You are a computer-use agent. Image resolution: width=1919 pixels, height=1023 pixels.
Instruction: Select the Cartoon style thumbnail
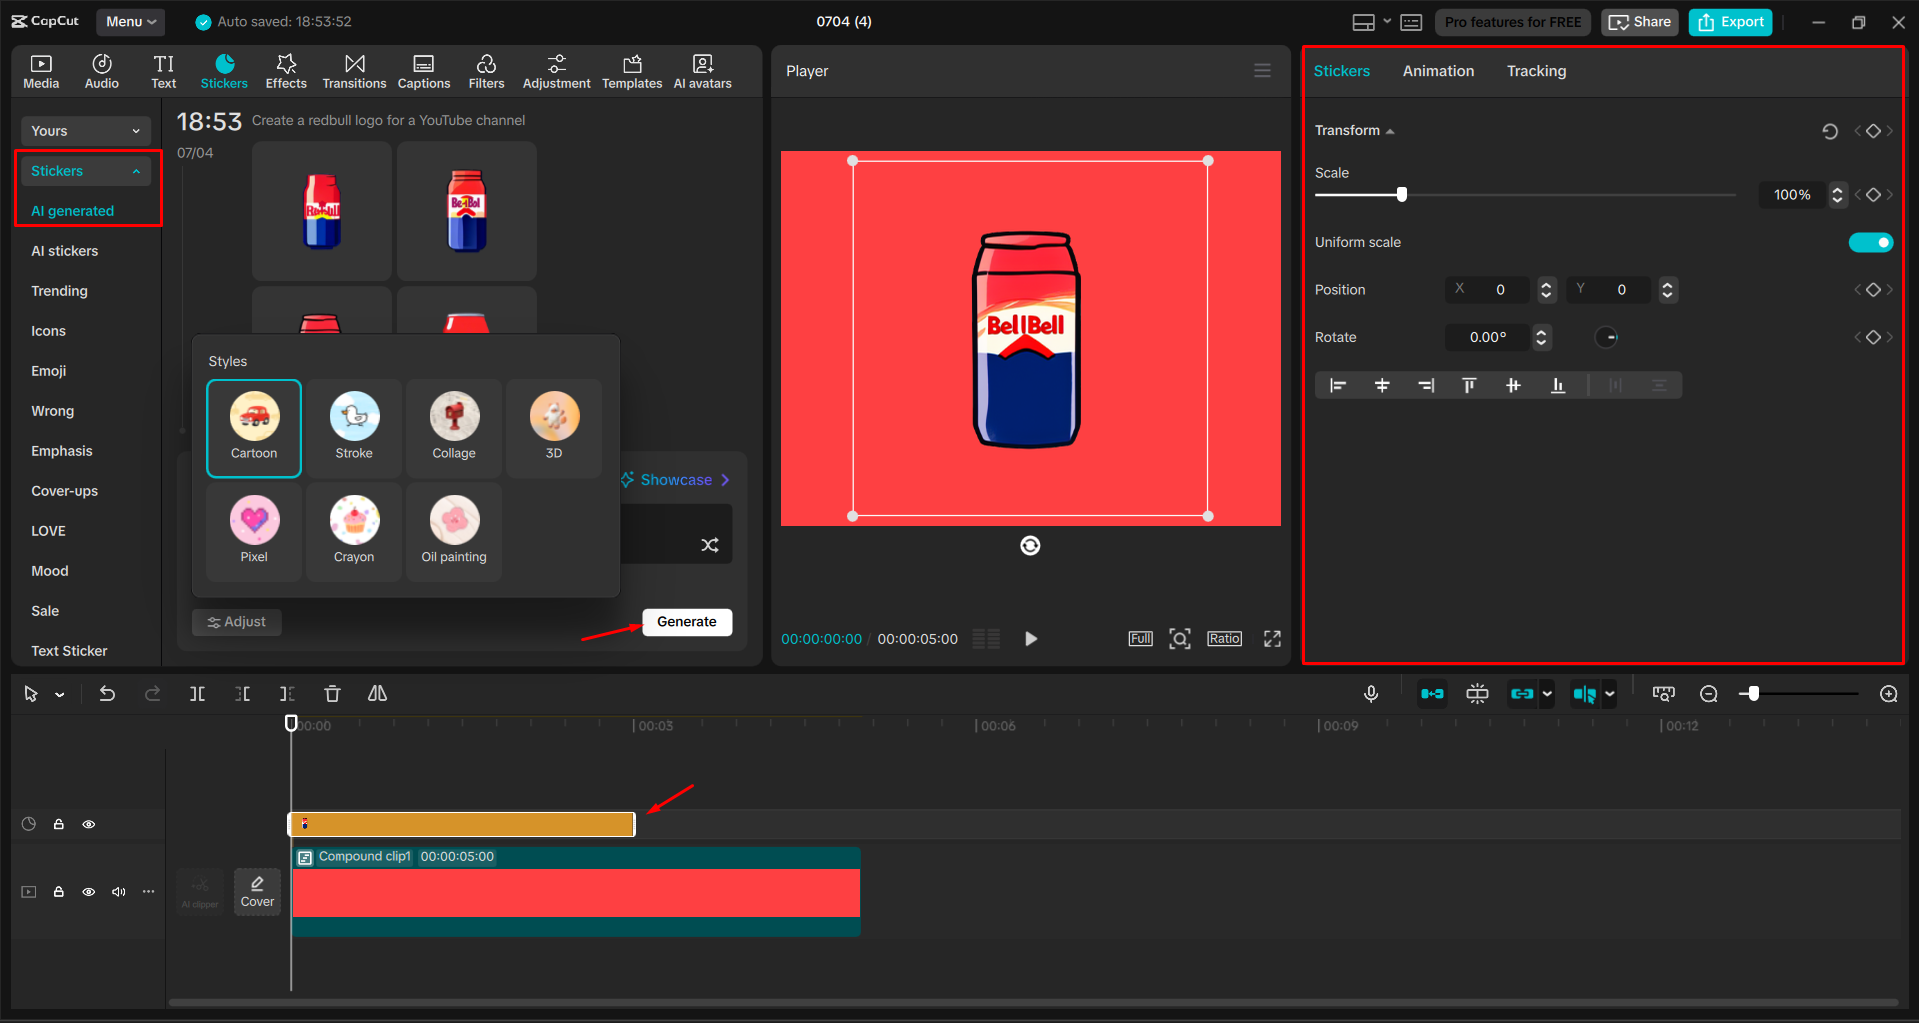coord(253,428)
